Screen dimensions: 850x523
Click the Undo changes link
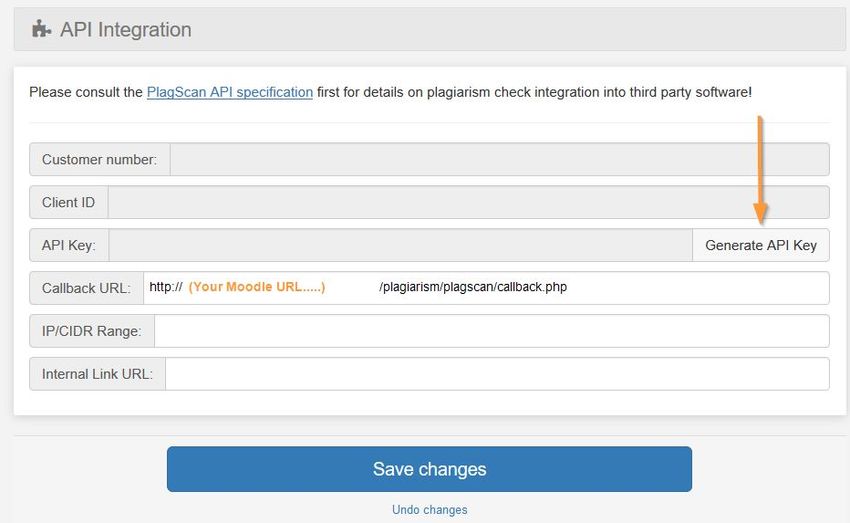pos(429,509)
